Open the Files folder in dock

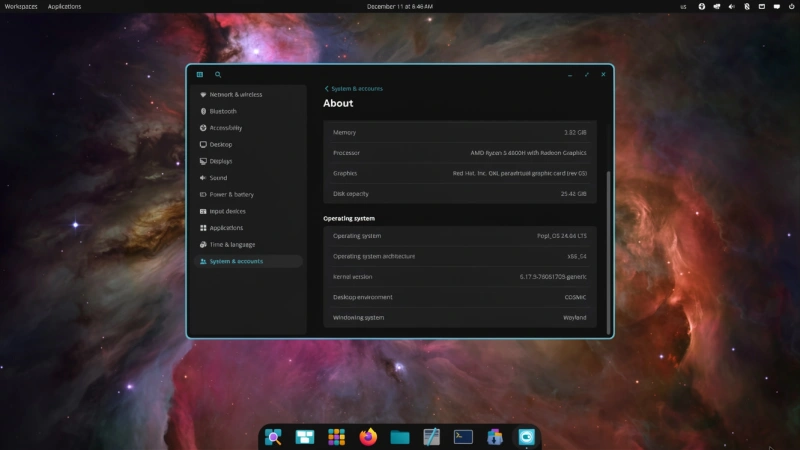(x=399, y=437)
